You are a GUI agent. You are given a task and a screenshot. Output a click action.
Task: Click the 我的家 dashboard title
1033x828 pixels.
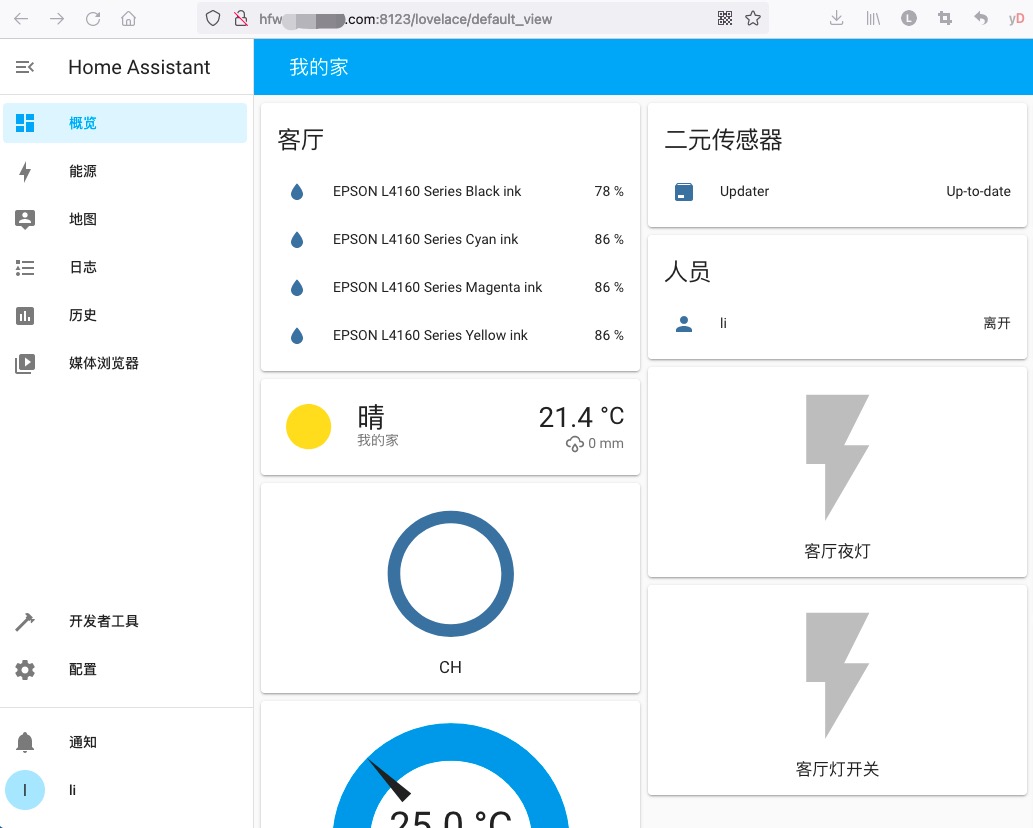coord(319,67)
